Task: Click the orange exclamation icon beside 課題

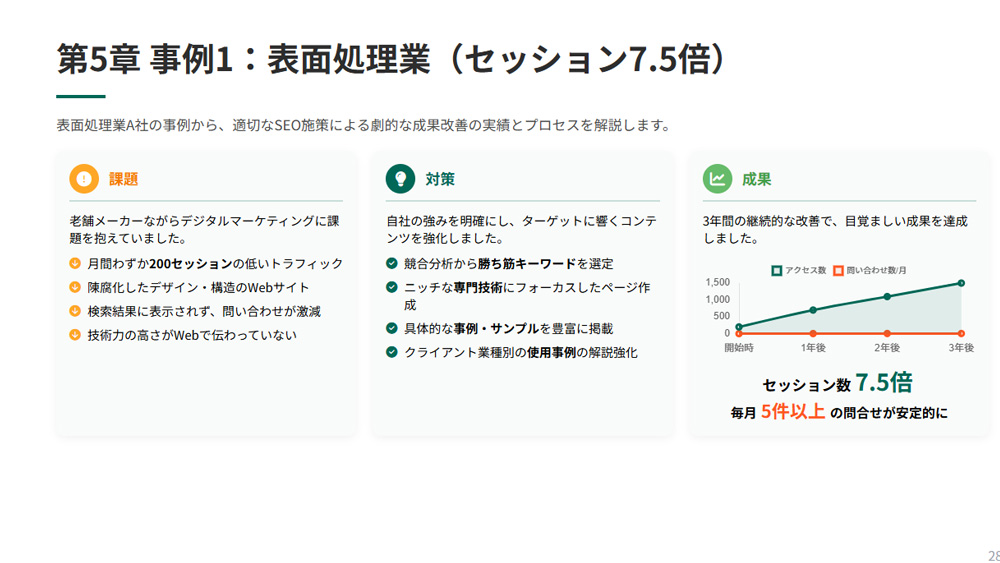Action: tap(84, 179)
